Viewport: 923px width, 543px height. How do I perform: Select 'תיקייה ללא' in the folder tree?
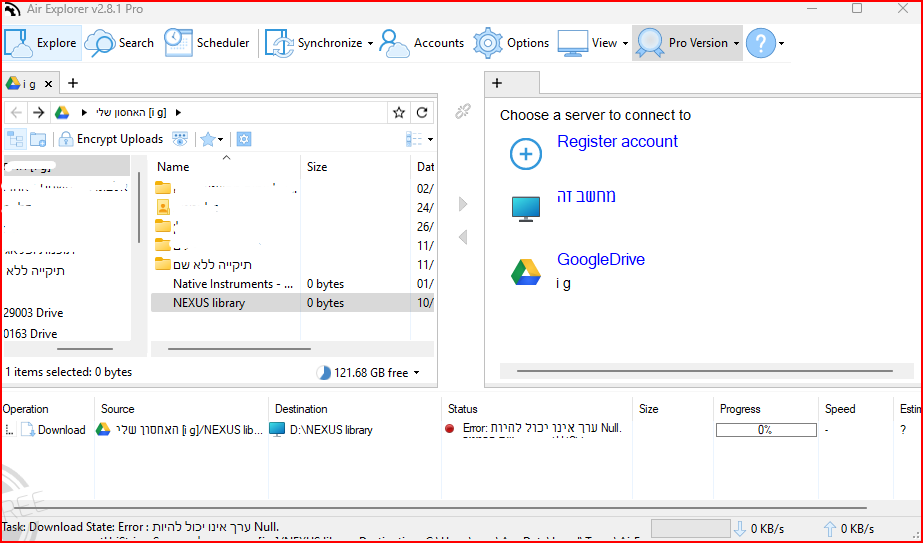[35, 272]
